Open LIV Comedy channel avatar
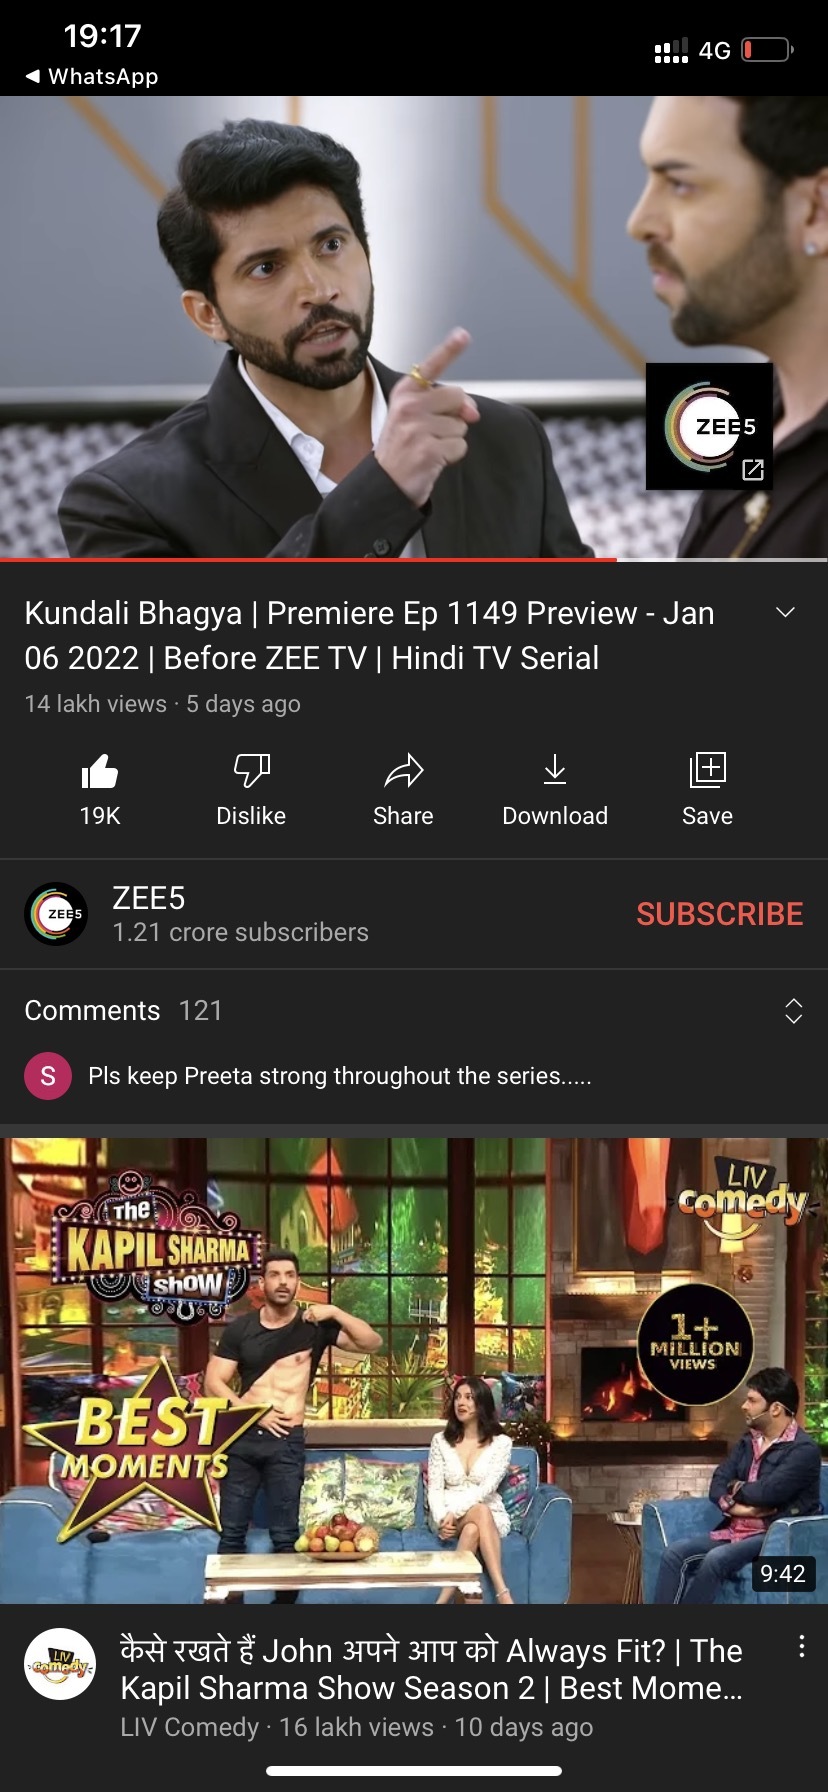This screenshot has width=828, height=1792. pyautogui.click(x=60, y=1664)
